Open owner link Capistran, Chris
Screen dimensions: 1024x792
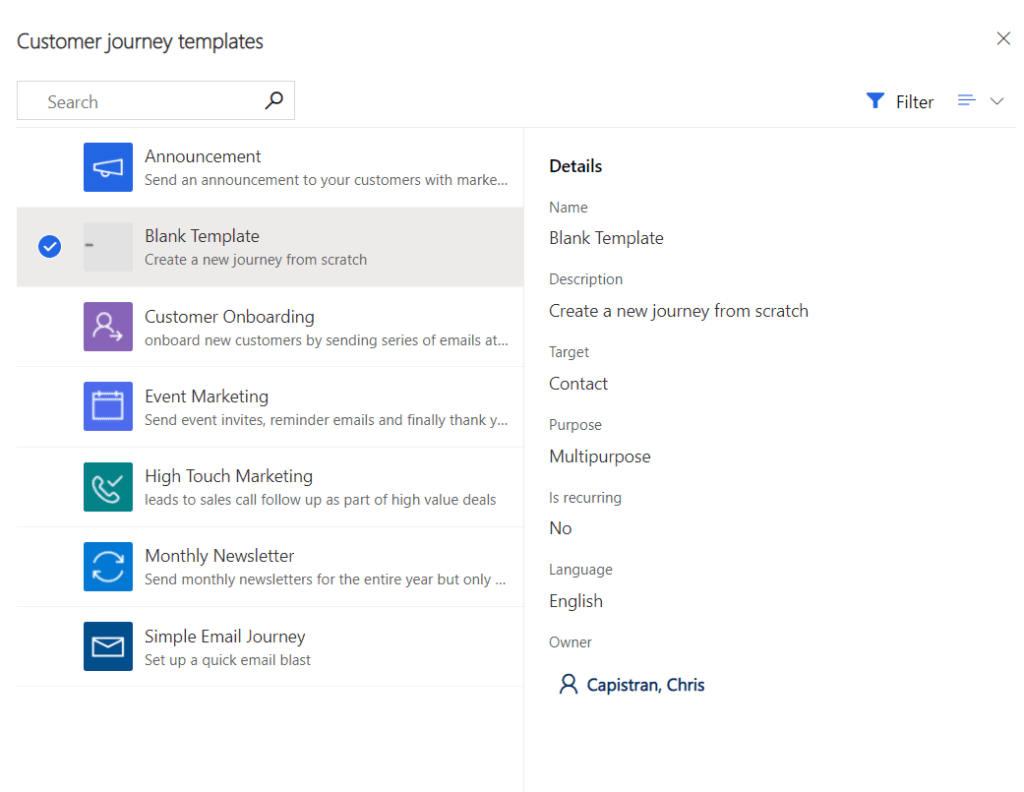(645, 685)
